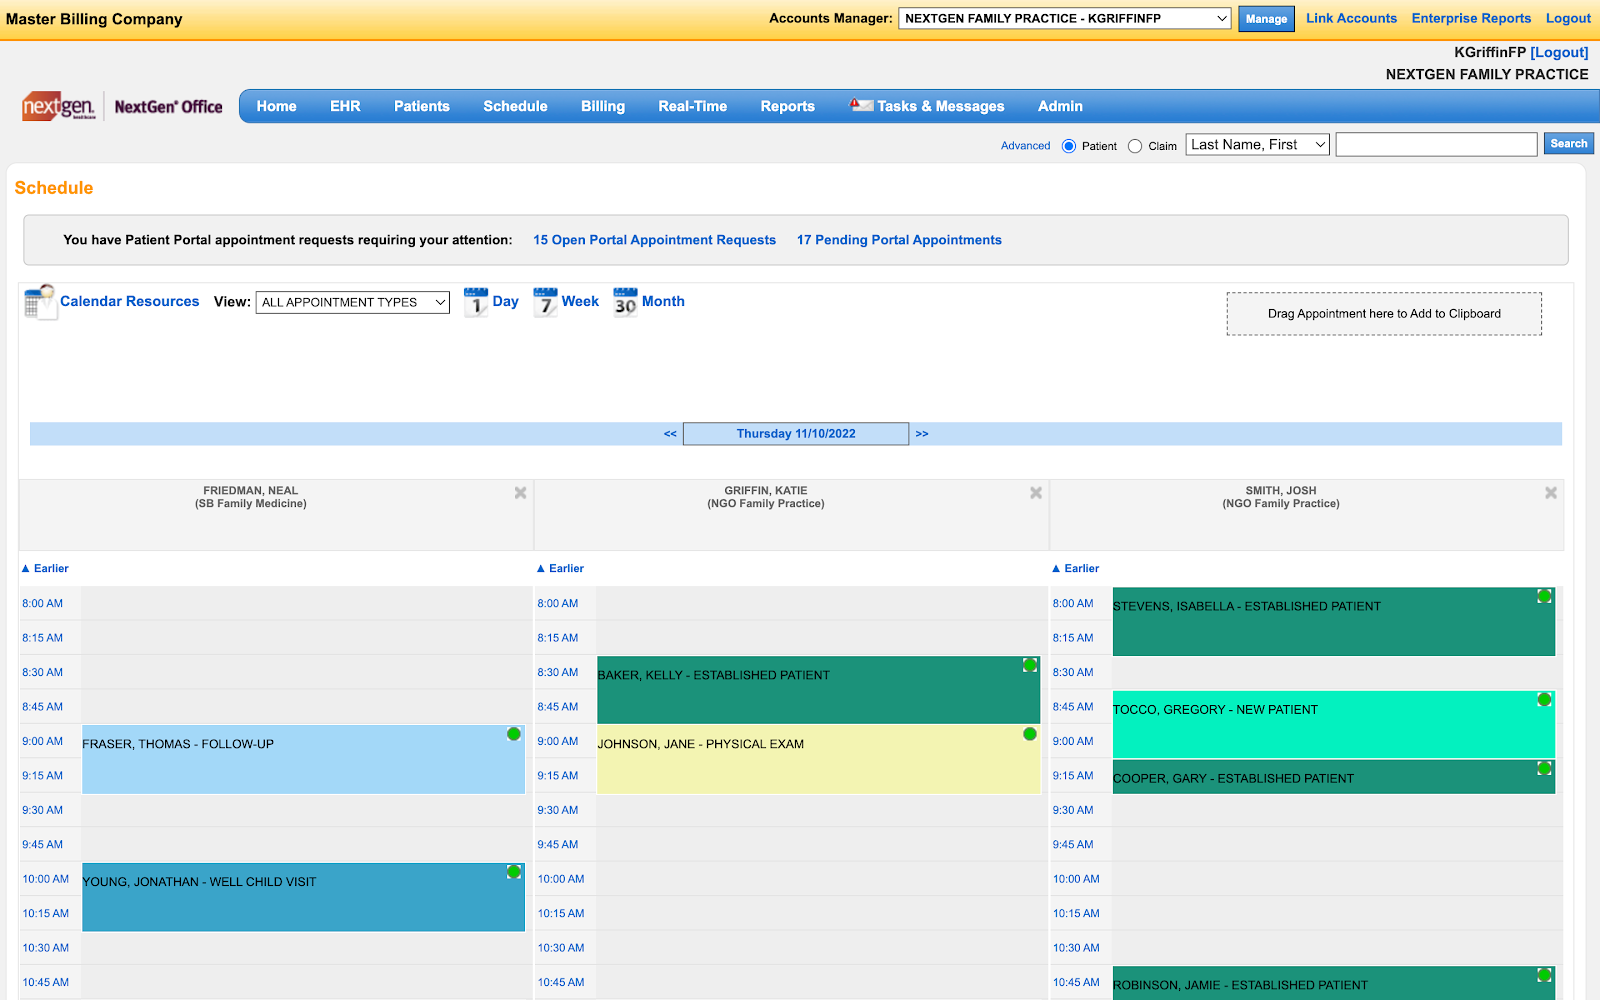Click status dot on Young, Jonathan appointment

514,872
